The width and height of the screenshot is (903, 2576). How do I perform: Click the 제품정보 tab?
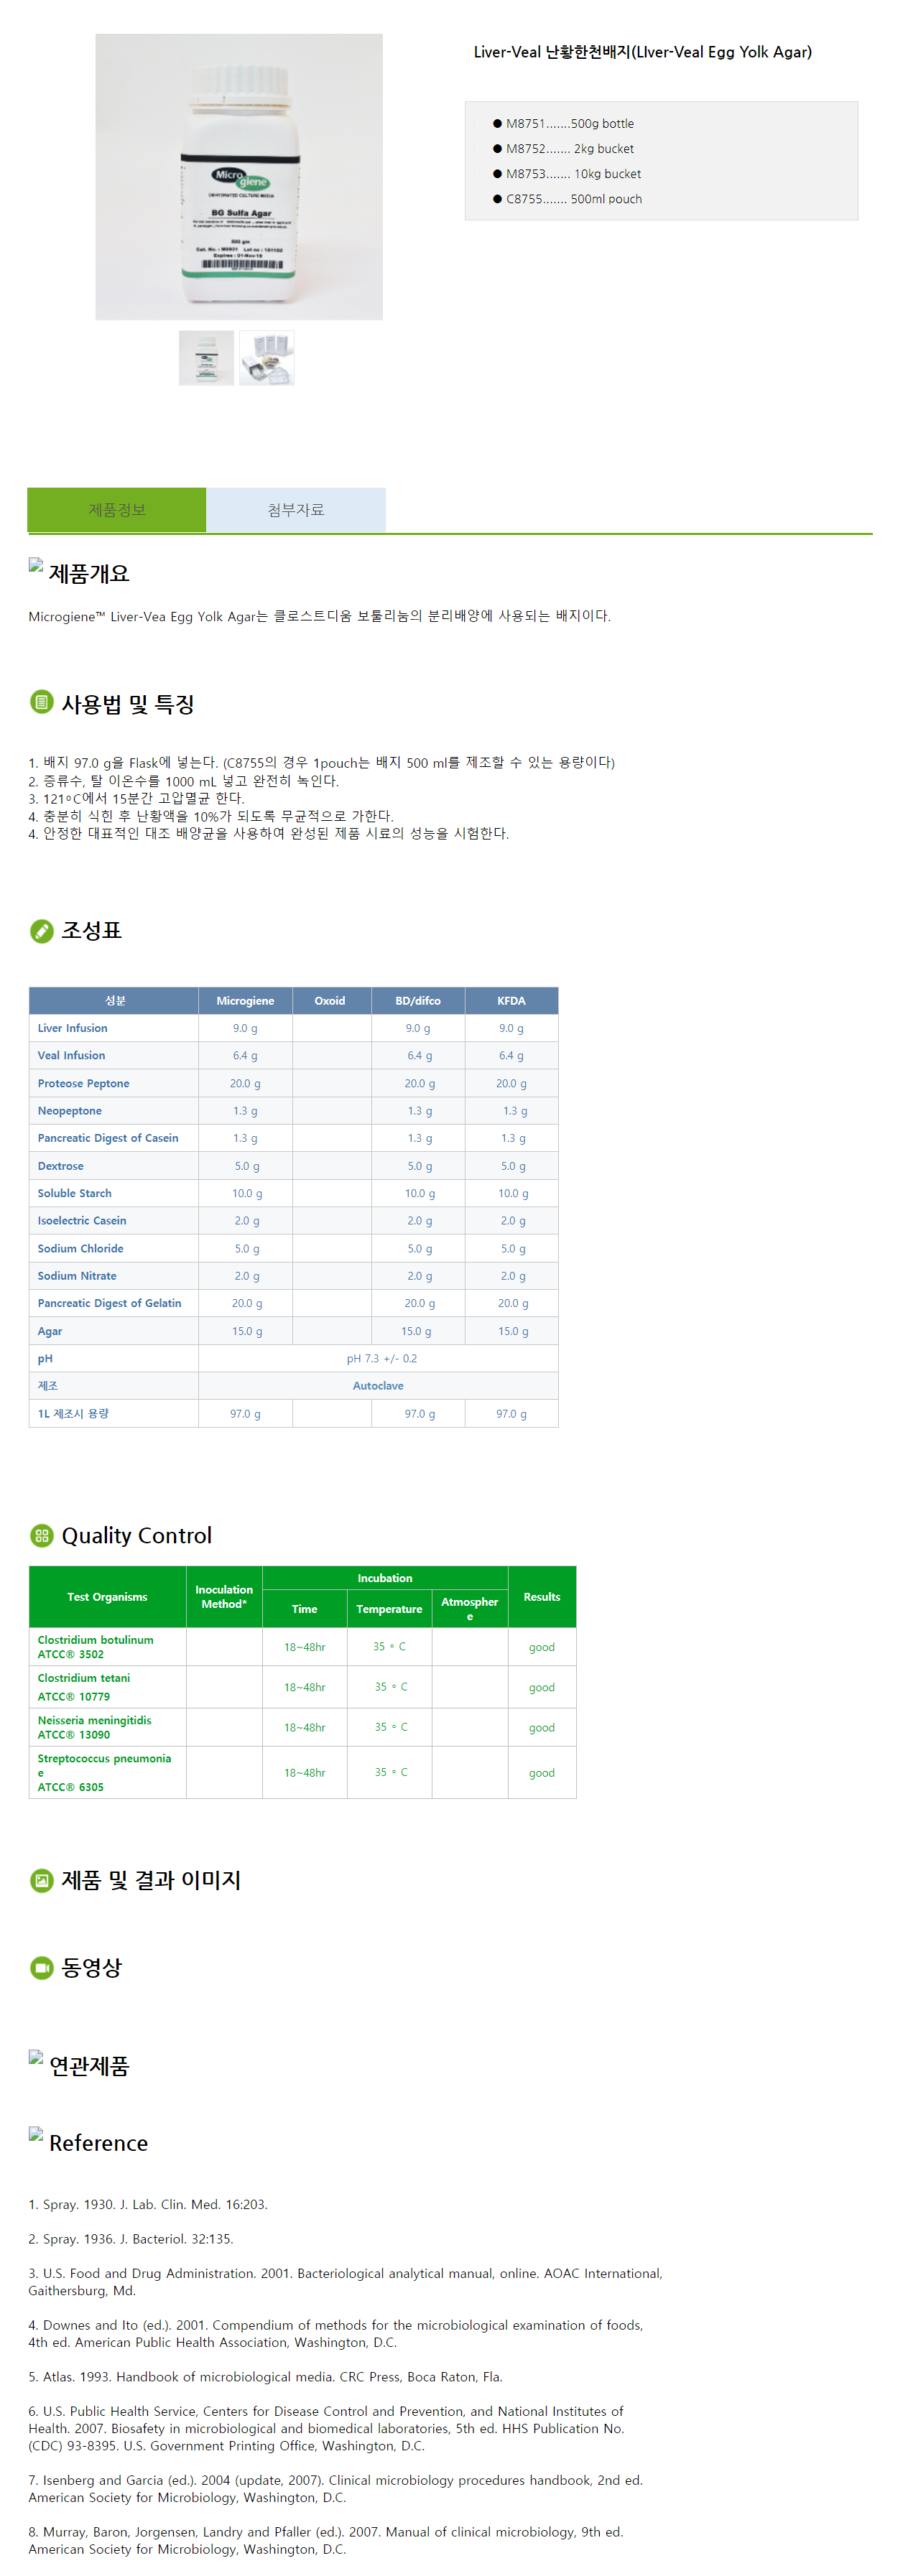point(117,510)
